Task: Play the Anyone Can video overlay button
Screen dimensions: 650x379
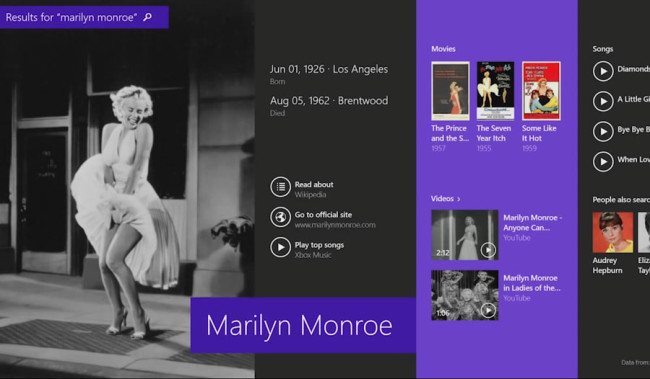Action: [x=488, y=250]
